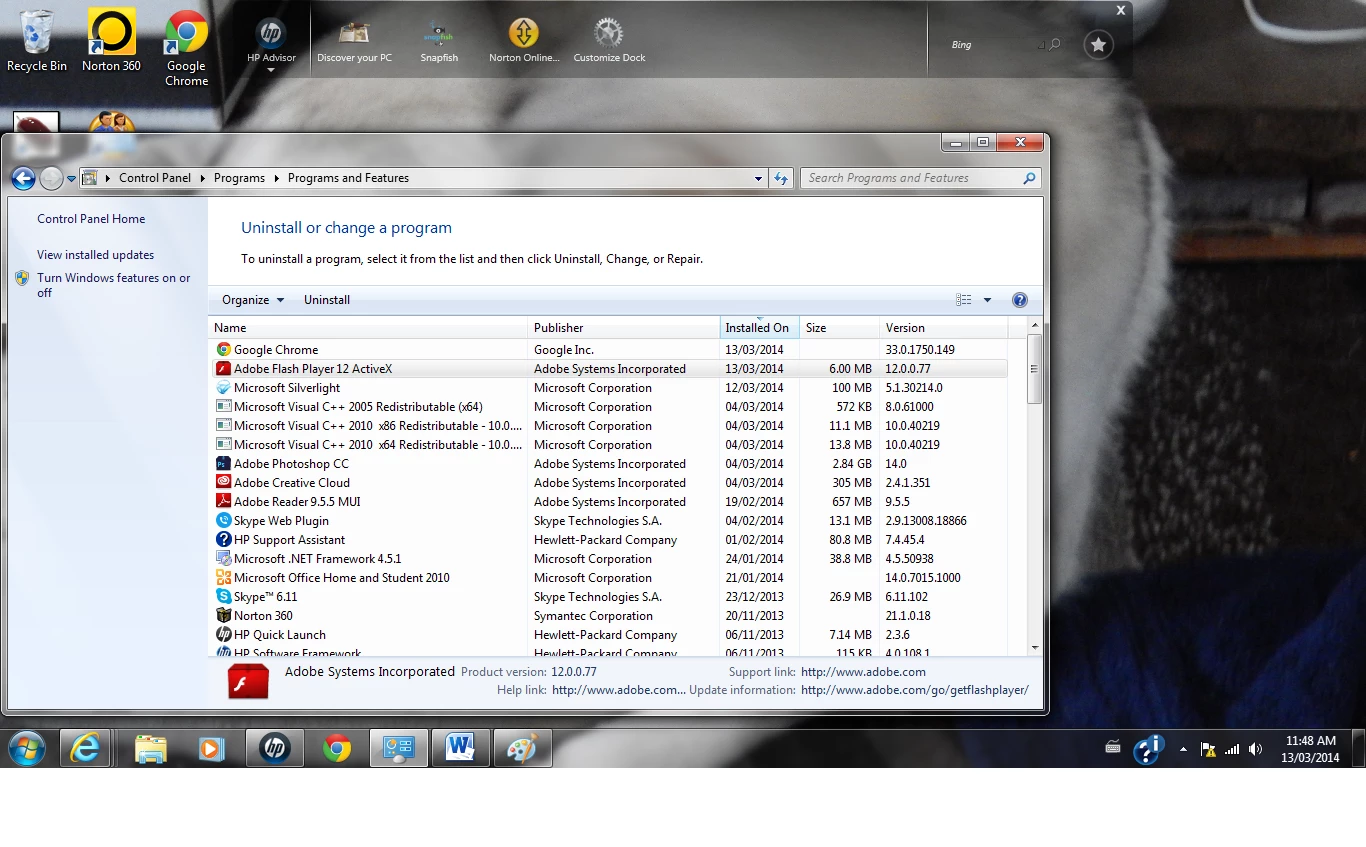Screen dimensions: 1366x847
Task: Open Word from the taskbar
Action: click(x=460, y=748)
